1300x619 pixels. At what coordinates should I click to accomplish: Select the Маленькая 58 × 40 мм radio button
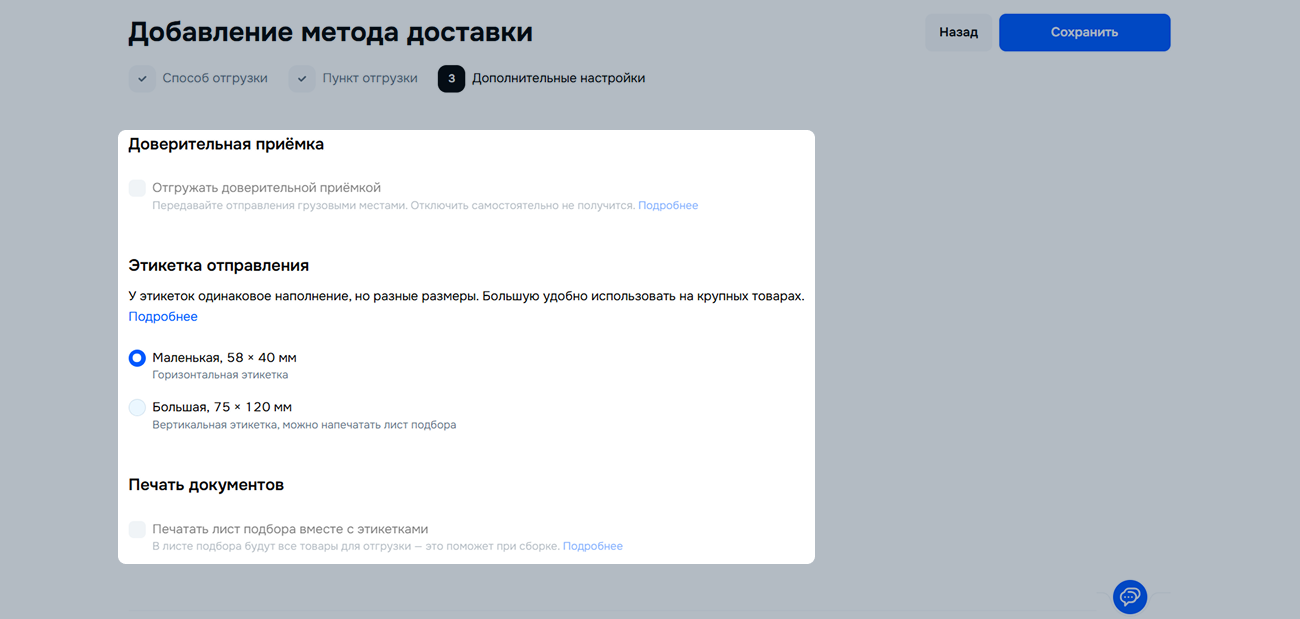137,358
